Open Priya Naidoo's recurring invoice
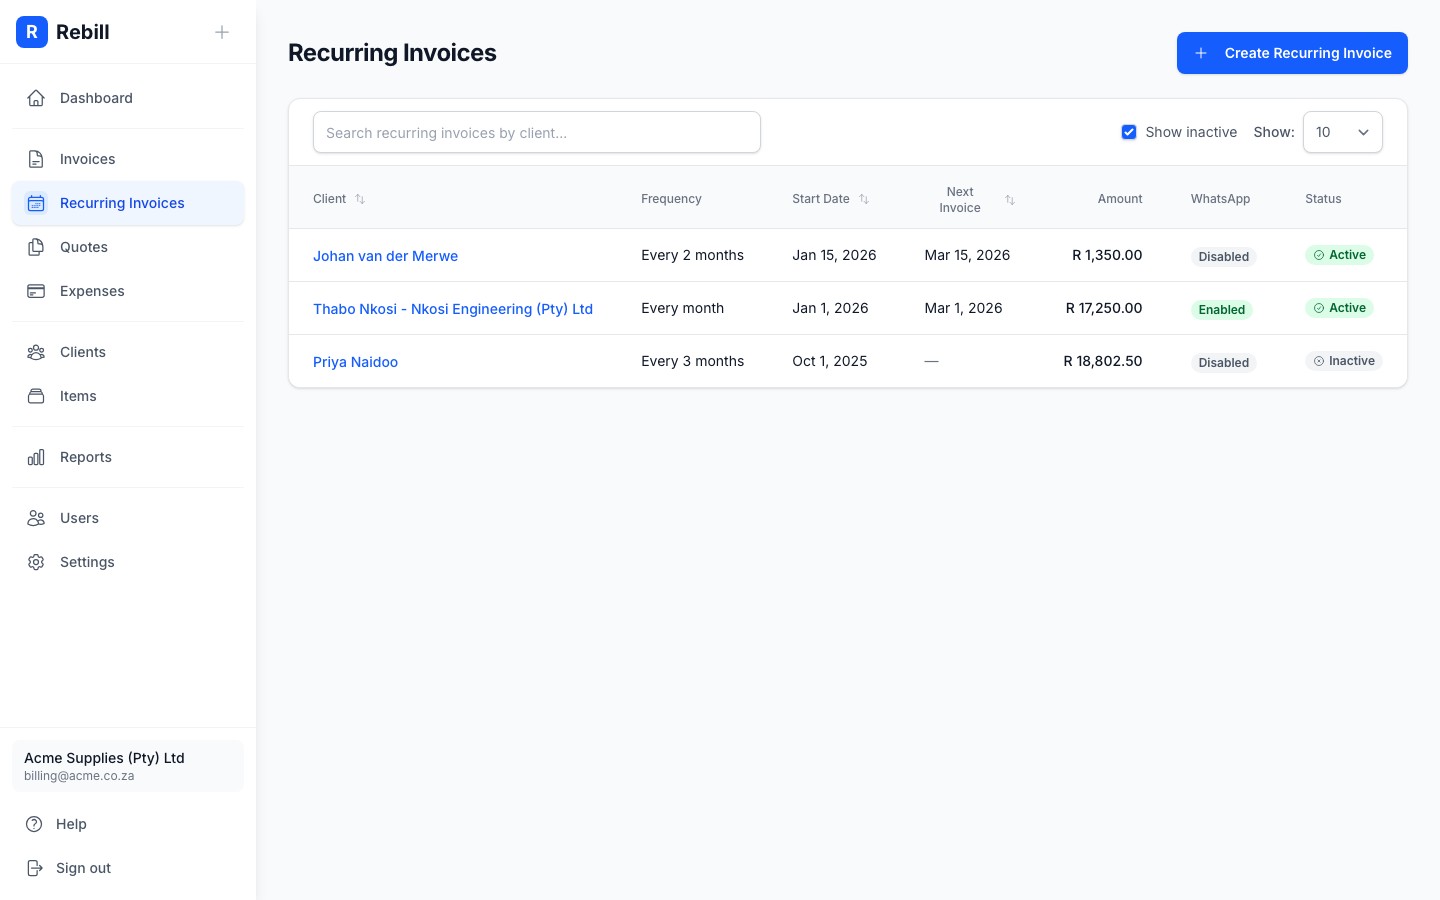The width and height of the screenshot is (1440, 900). click(355, 362)
